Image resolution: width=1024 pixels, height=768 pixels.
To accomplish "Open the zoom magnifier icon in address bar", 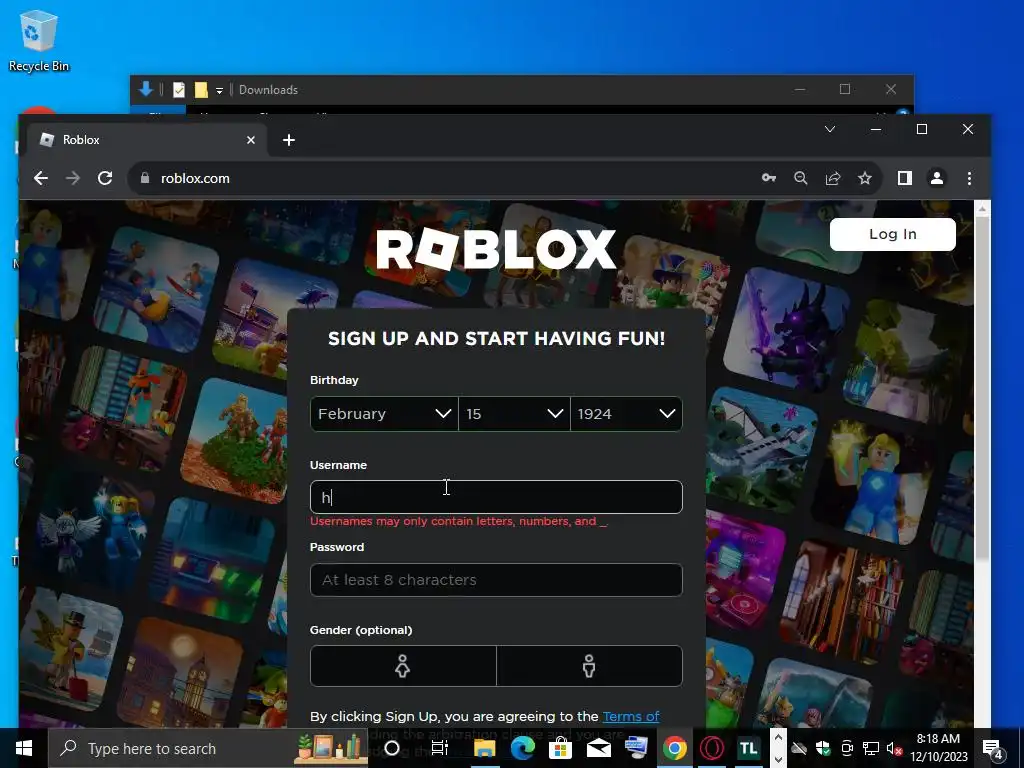I will 801,178.
